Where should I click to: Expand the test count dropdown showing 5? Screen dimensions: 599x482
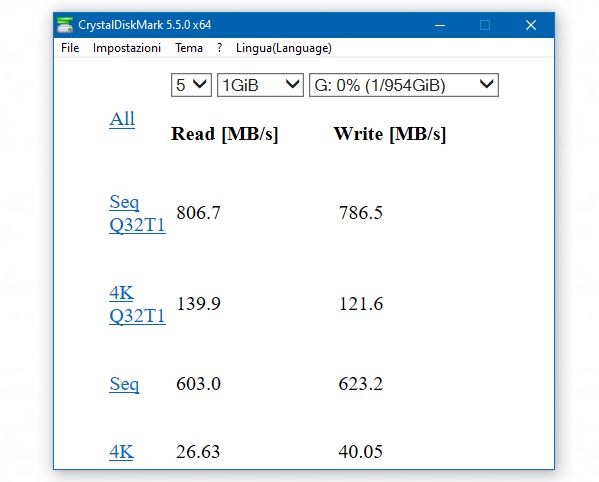(191, 85)
